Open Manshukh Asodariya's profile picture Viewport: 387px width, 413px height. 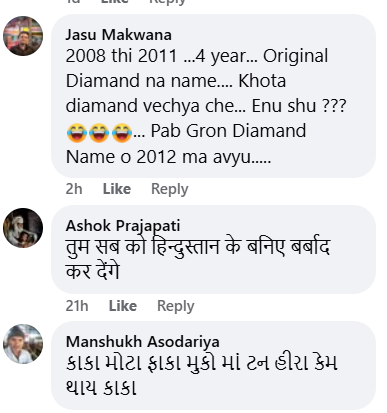tap(23, 344)
